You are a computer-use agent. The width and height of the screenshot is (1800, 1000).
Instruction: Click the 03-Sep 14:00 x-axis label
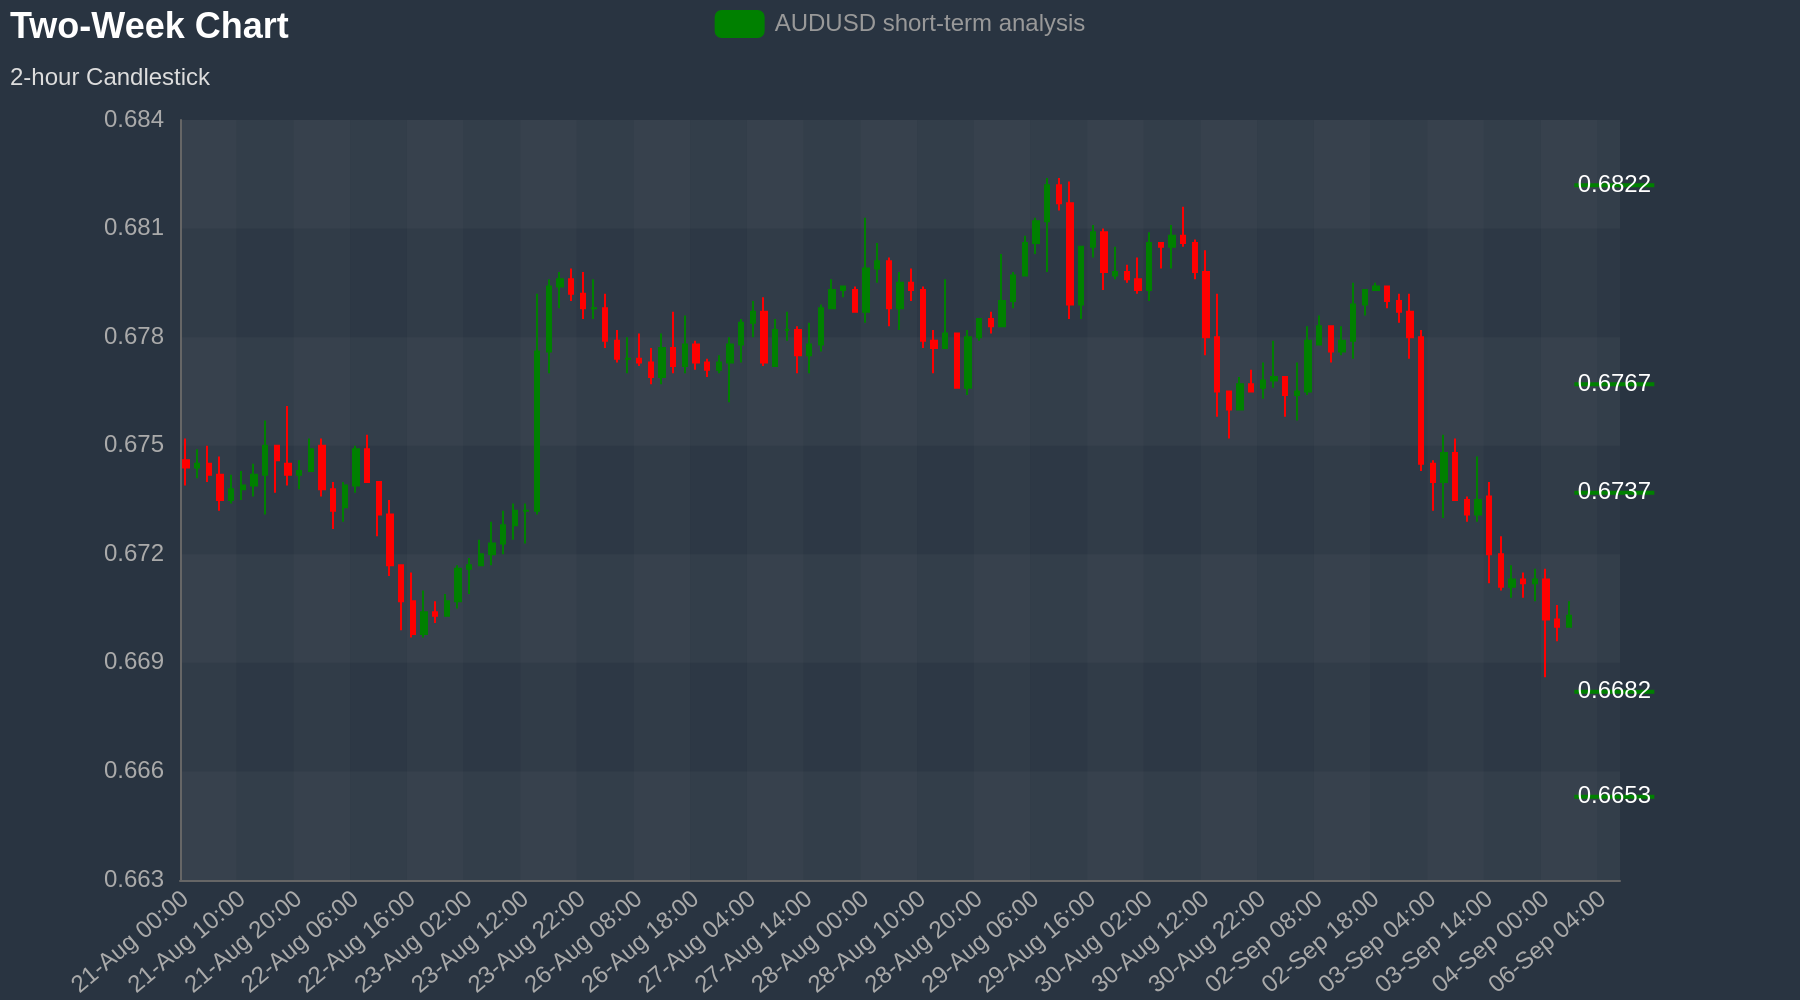pos(1433,941)
